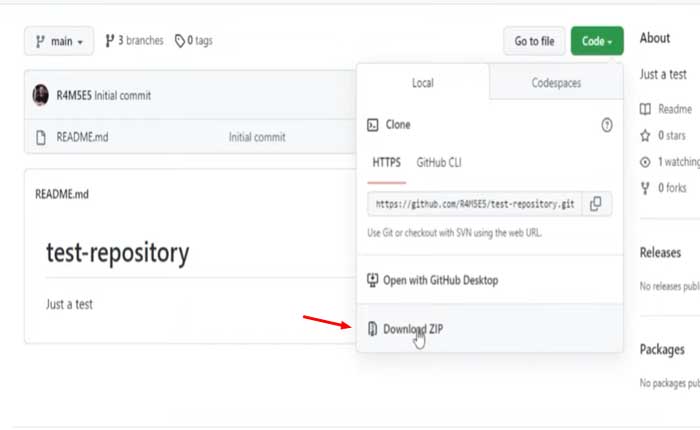Click the Go to file button
The width and height of the screenshot is (700, 430).
[534, 41]
